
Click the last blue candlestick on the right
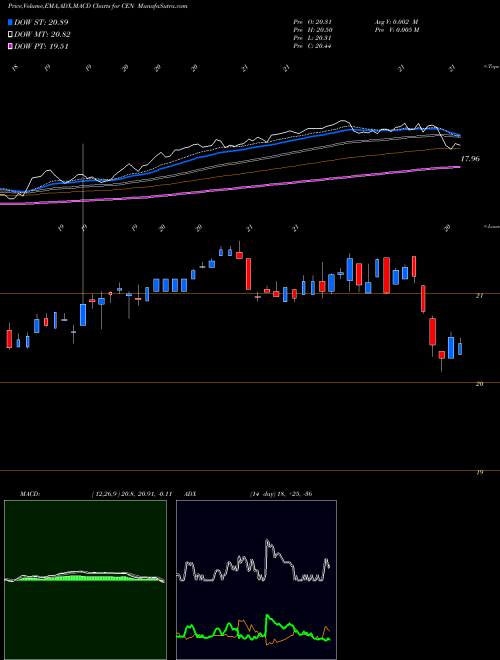(x=460, y=349)
